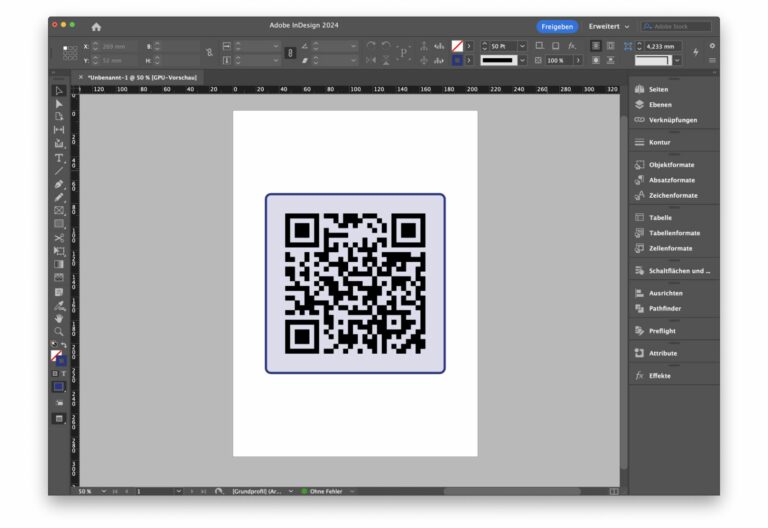Click fill swatch in the tools panel

pyautogui.click(x=56, y=355)
